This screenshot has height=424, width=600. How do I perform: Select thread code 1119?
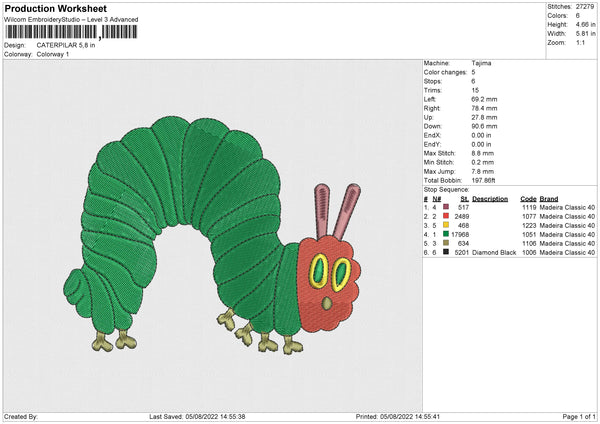(529, 207)
